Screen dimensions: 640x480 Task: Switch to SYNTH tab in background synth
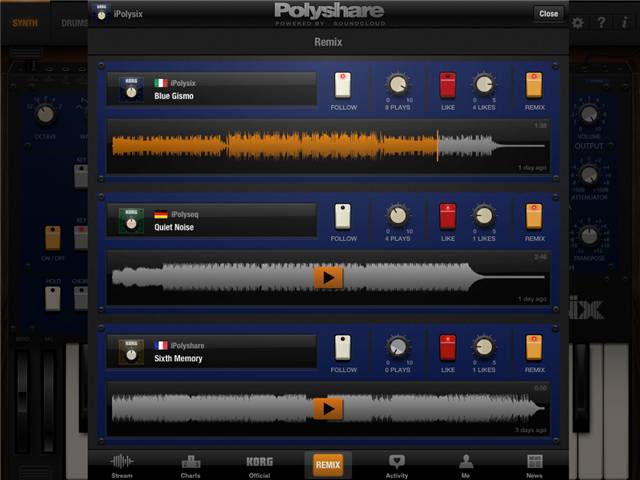25,23
